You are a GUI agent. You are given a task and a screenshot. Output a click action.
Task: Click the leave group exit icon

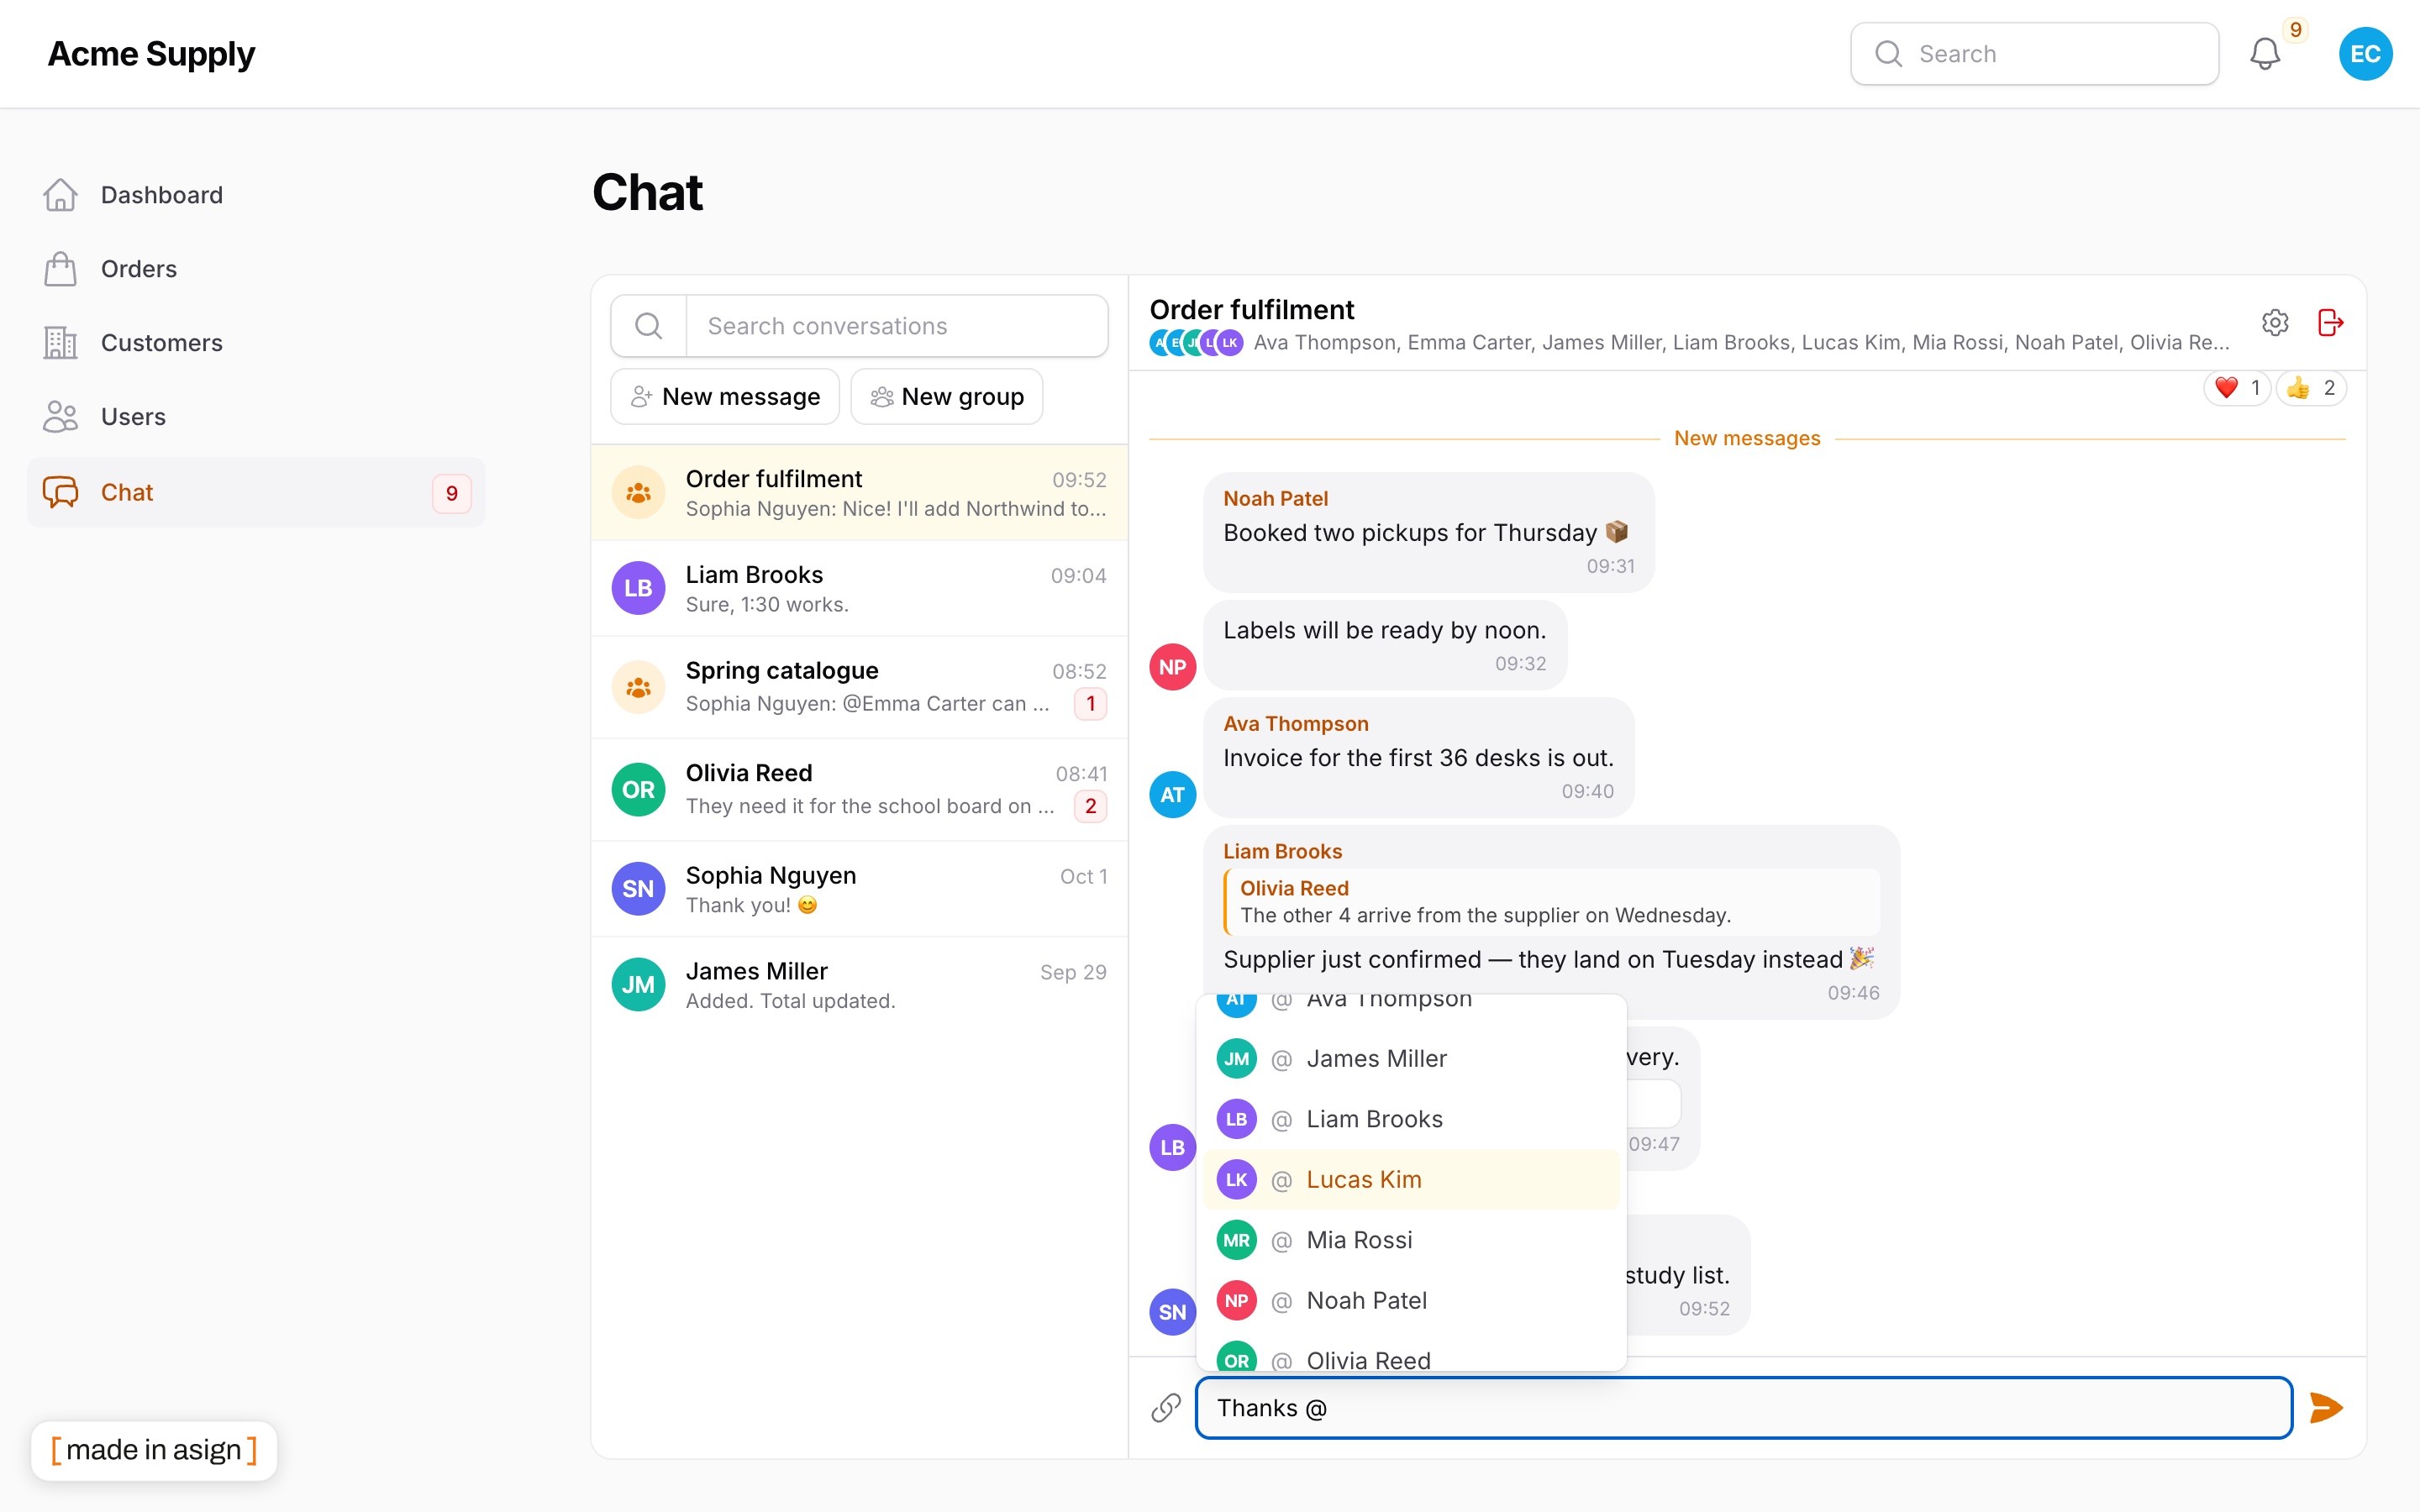click(2331, 322)
